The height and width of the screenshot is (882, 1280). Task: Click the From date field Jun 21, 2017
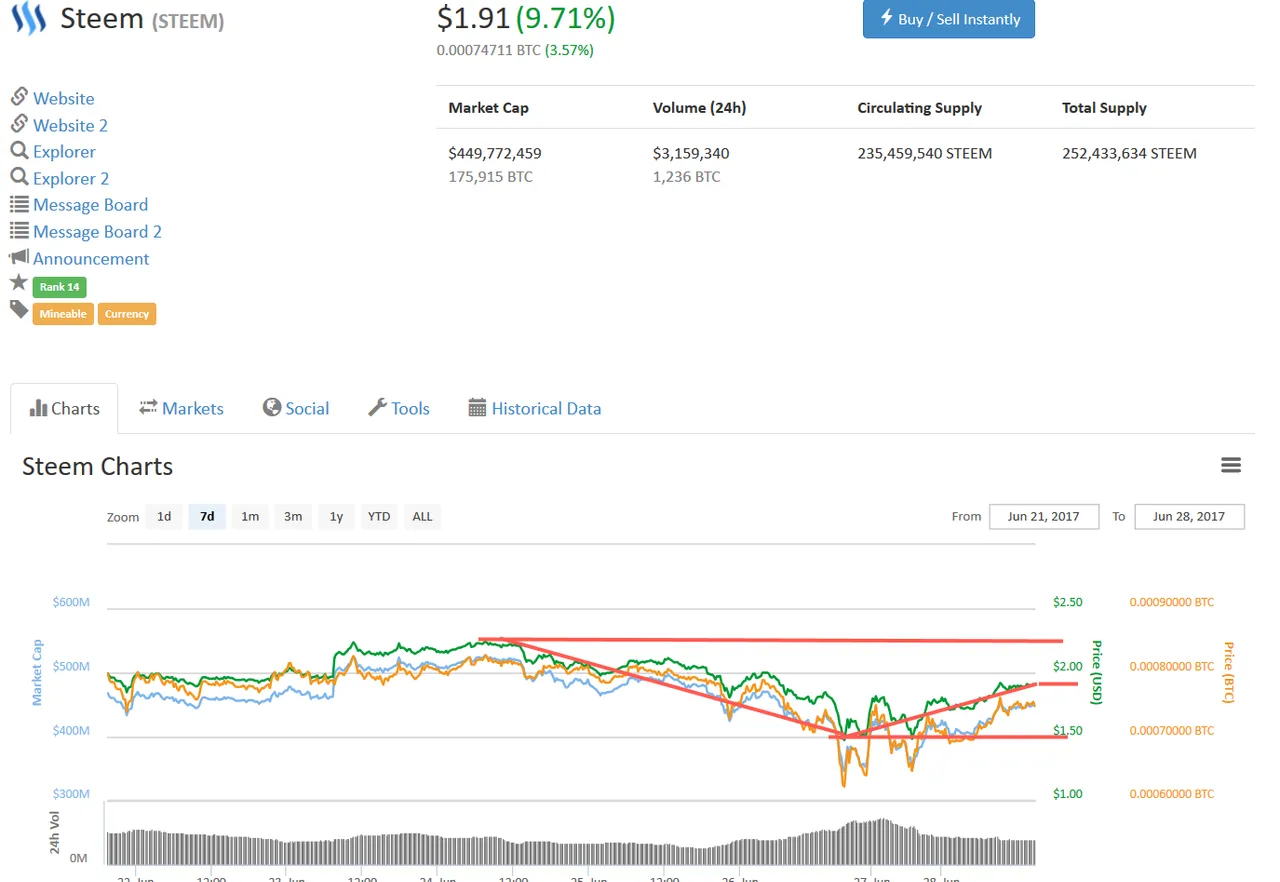[1044, 516]
